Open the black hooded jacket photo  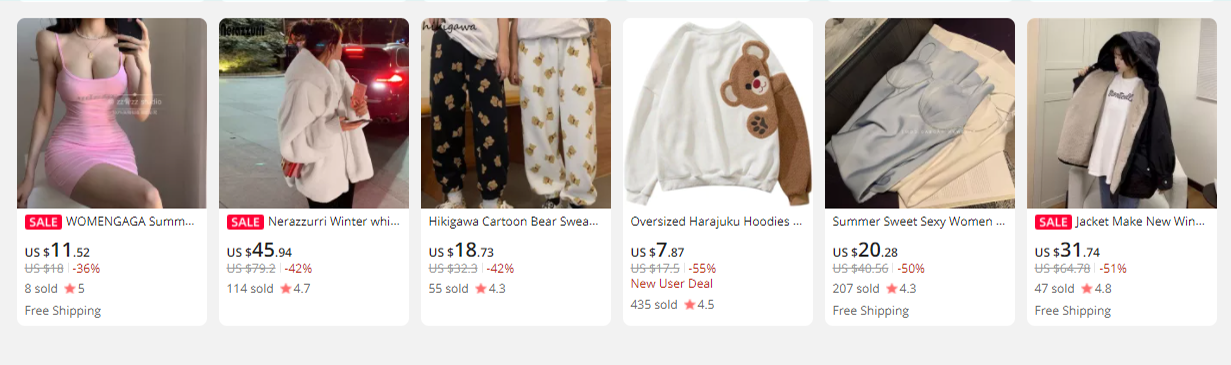tap(1122, 113)
